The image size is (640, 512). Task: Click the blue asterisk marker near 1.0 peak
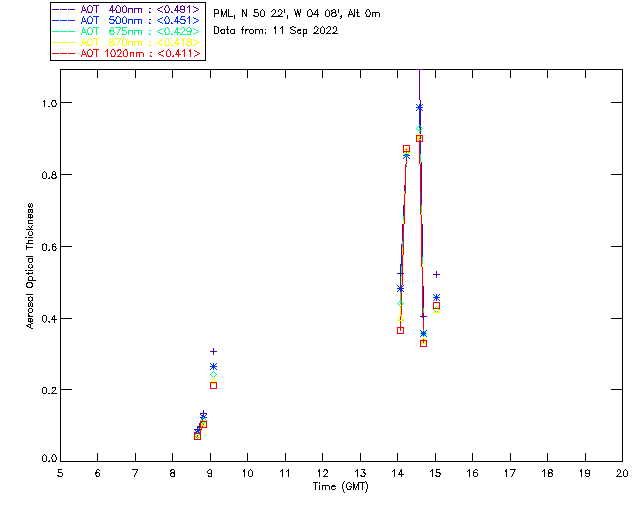[419, 108]
